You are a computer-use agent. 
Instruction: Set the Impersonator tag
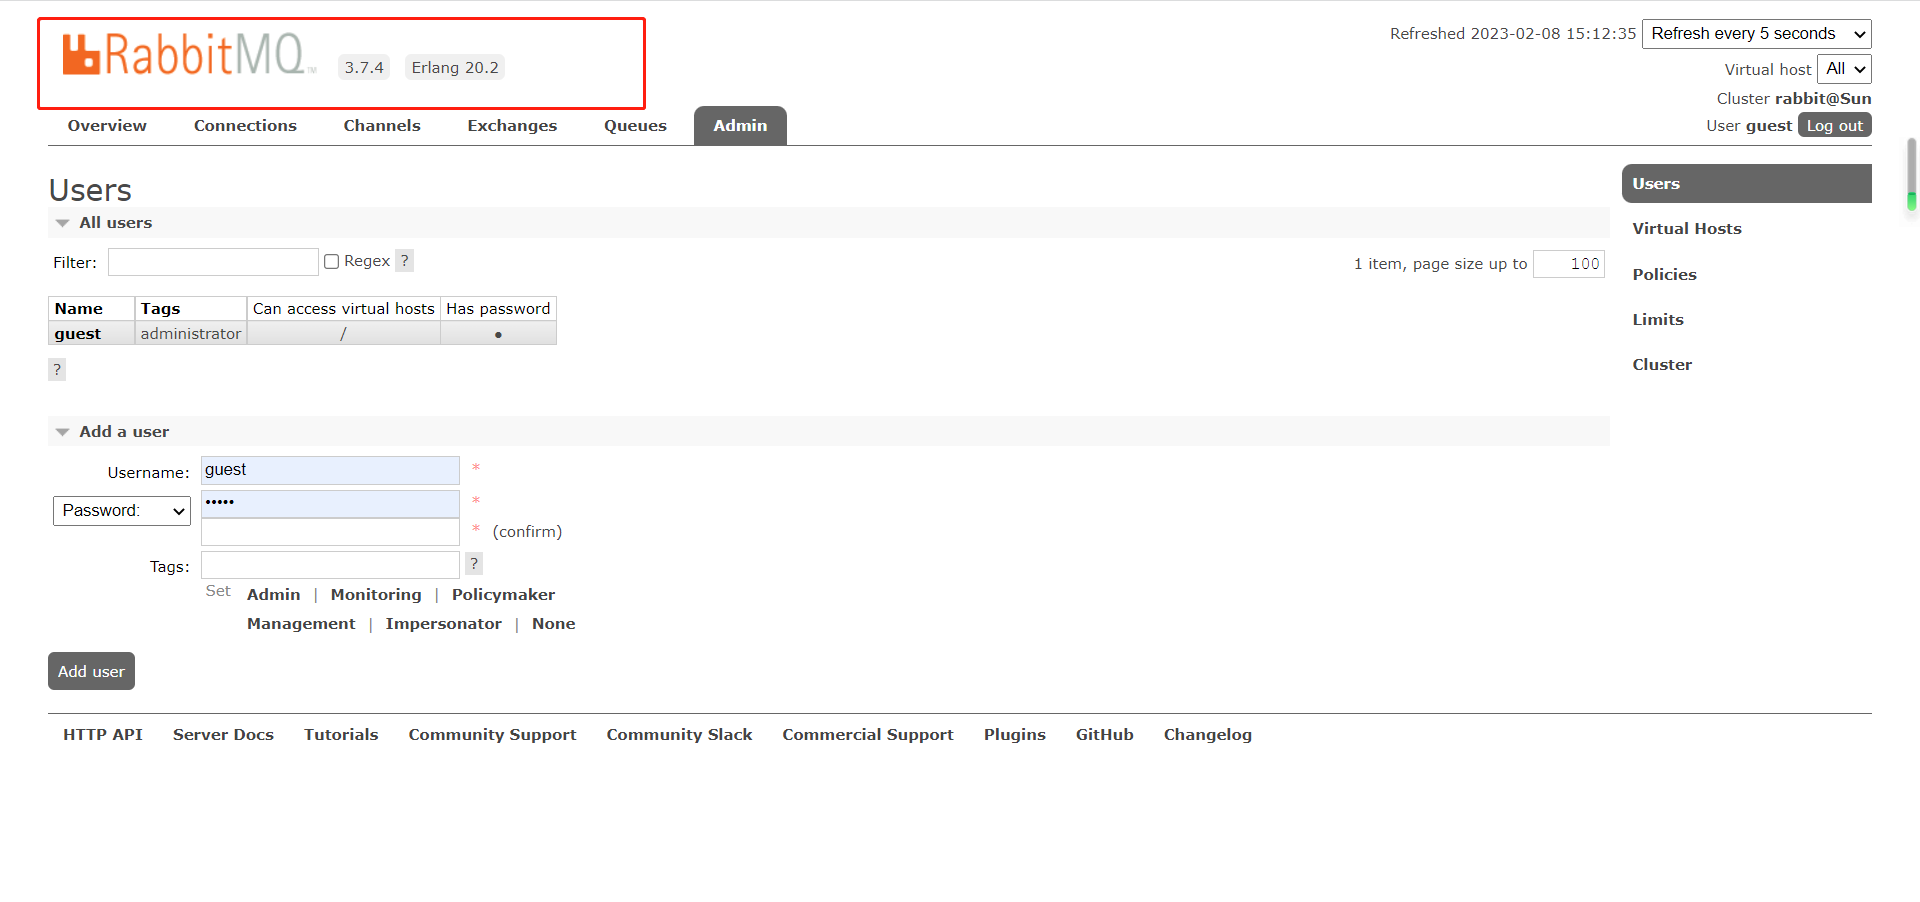[443, 624]
